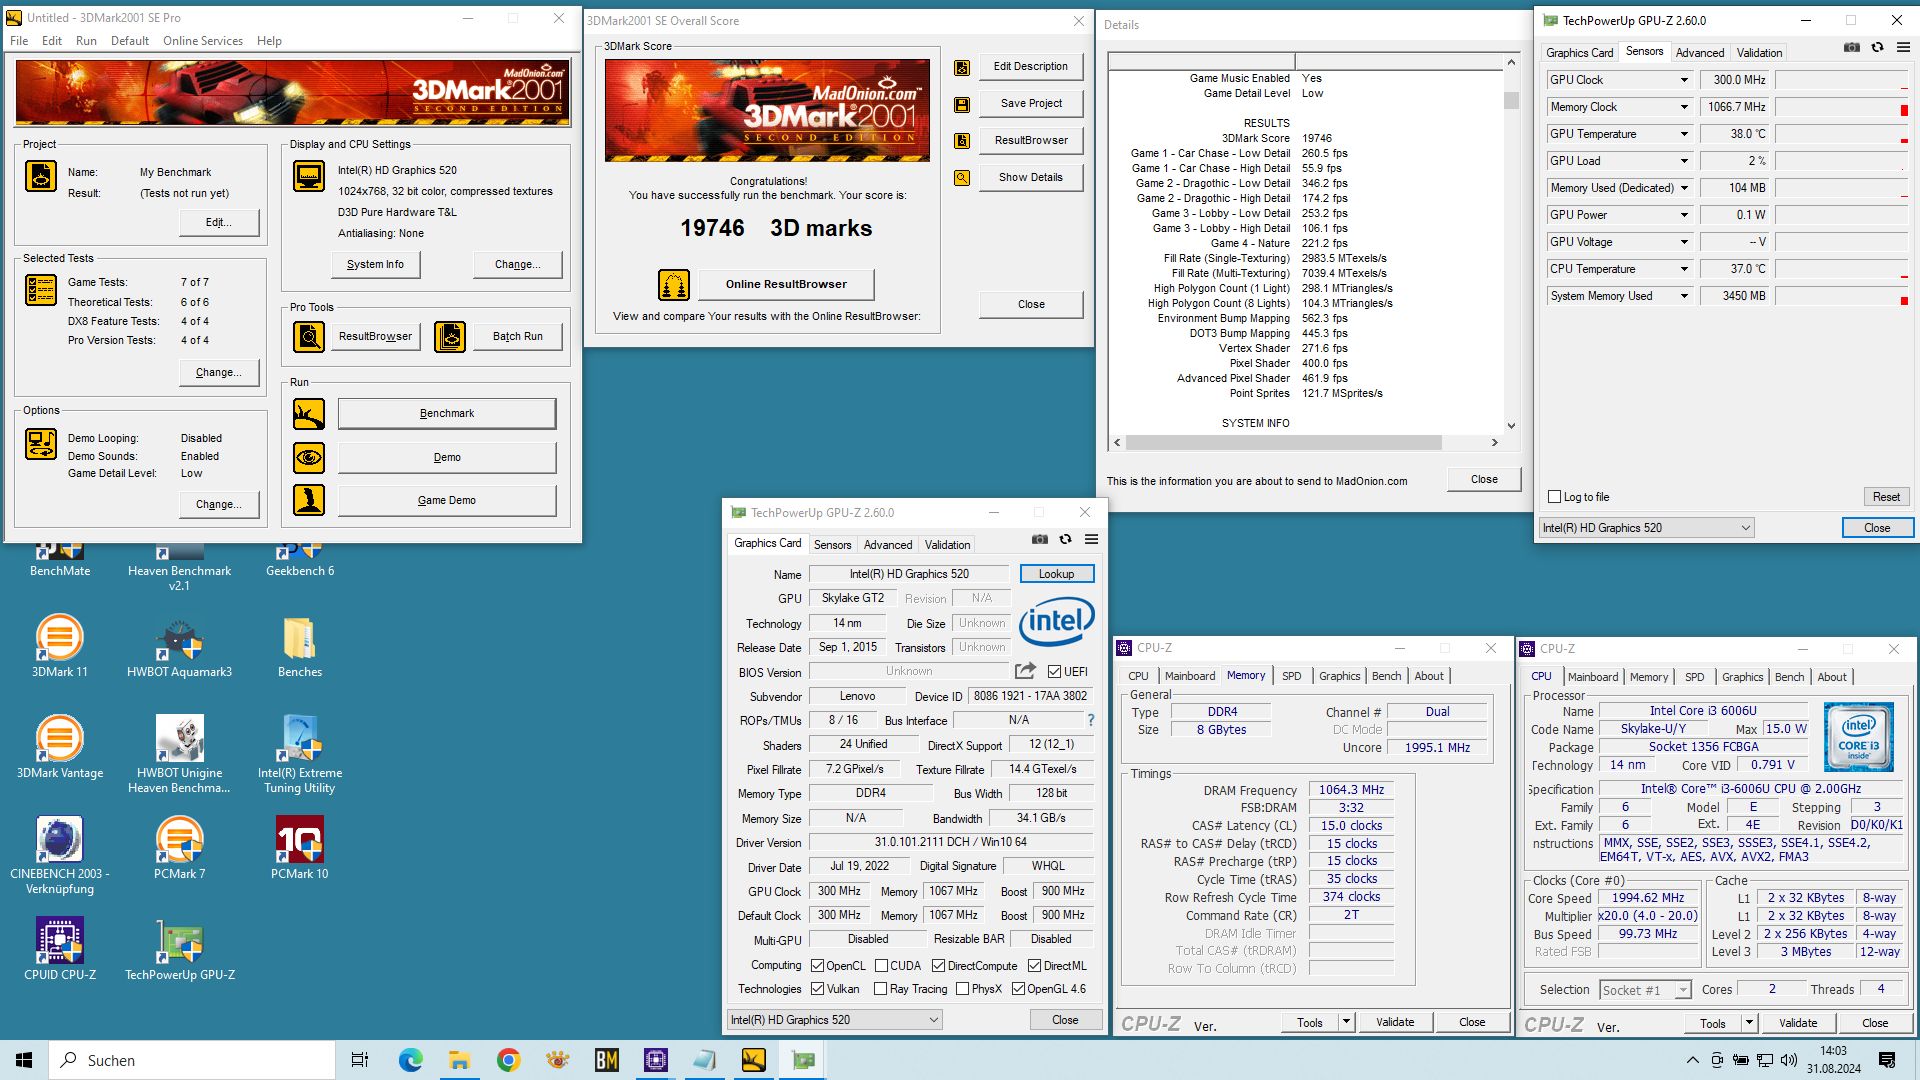Click Edit button in the Project section
The image size is (1920, 1080).
tap(219, 222)
